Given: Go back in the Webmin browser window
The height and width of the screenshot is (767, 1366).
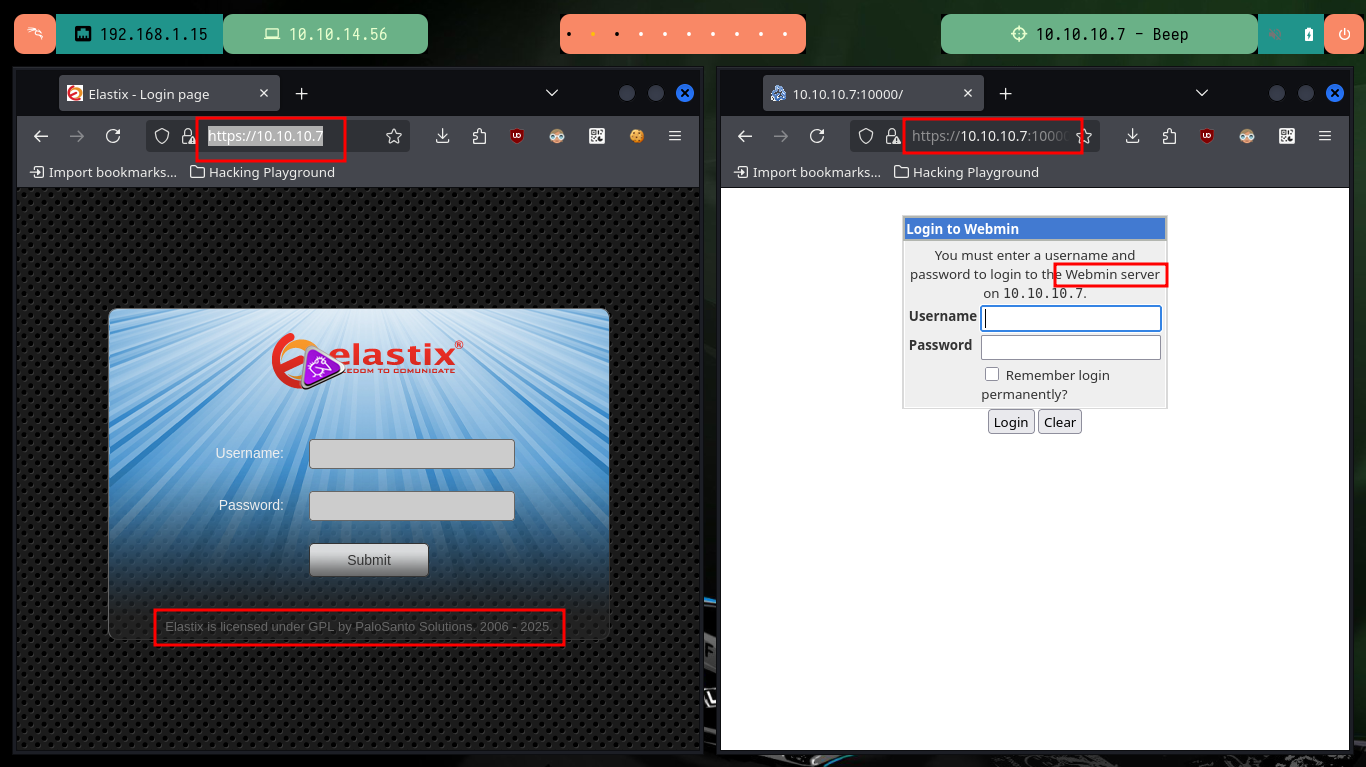Looking at the screenshot, I should tap(745, 136).
